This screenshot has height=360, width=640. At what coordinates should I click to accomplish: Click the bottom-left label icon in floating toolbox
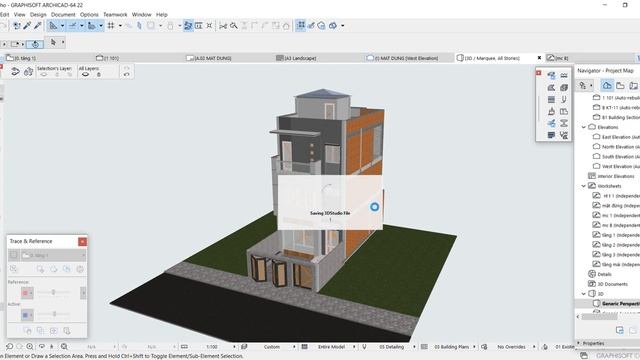click(551, 135)
